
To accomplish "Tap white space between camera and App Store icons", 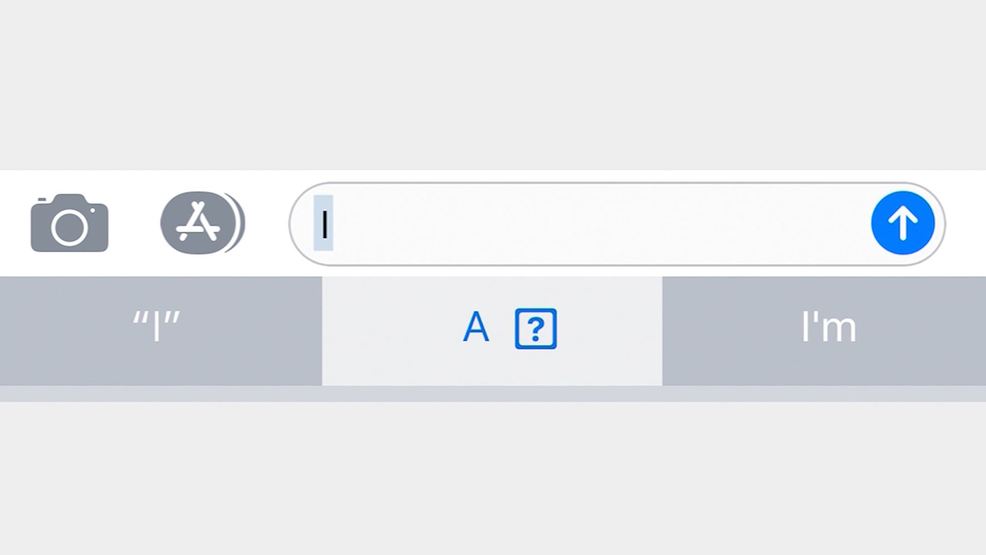I will click(x=134, y=223).
